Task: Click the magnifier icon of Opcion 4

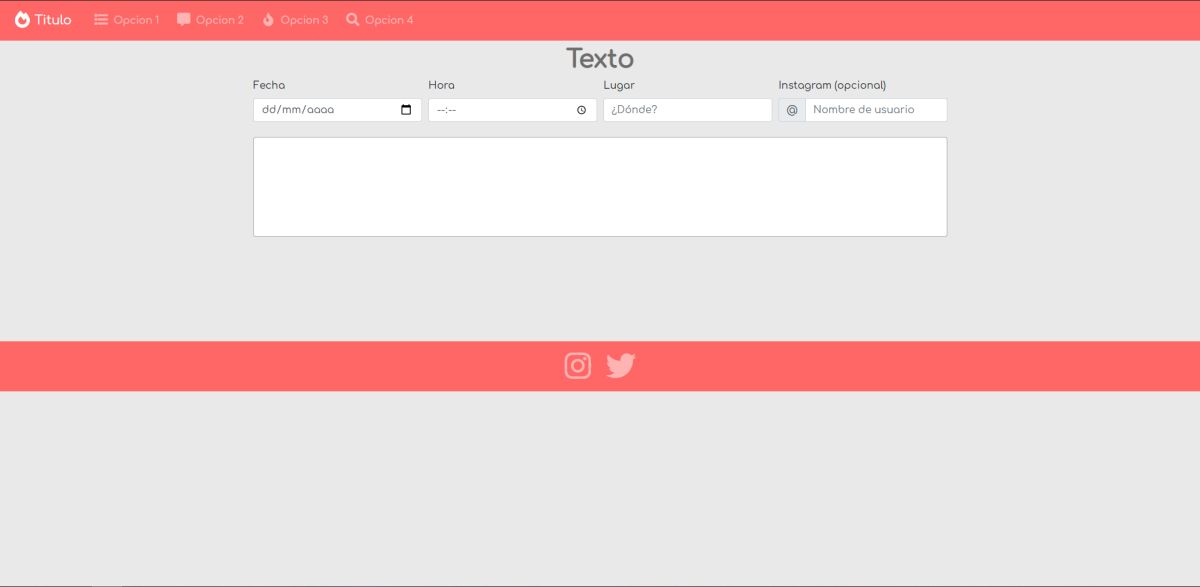Action: 352,20
